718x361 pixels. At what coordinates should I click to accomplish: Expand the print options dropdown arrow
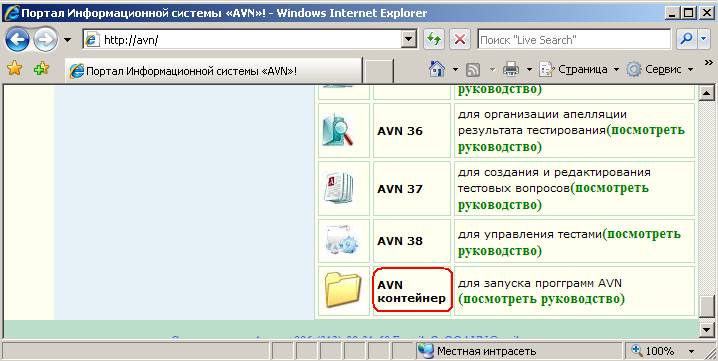[529, 70]
